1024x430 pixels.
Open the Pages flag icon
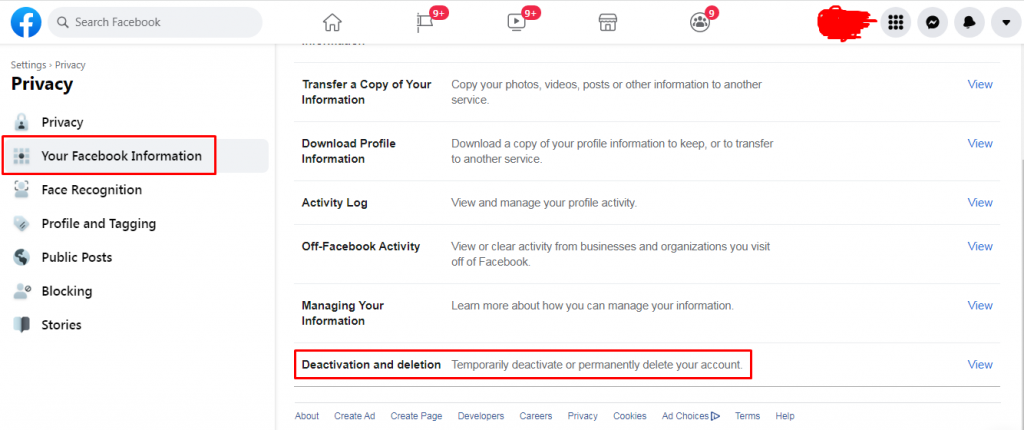pyautogui.click(x=424, y=22)
